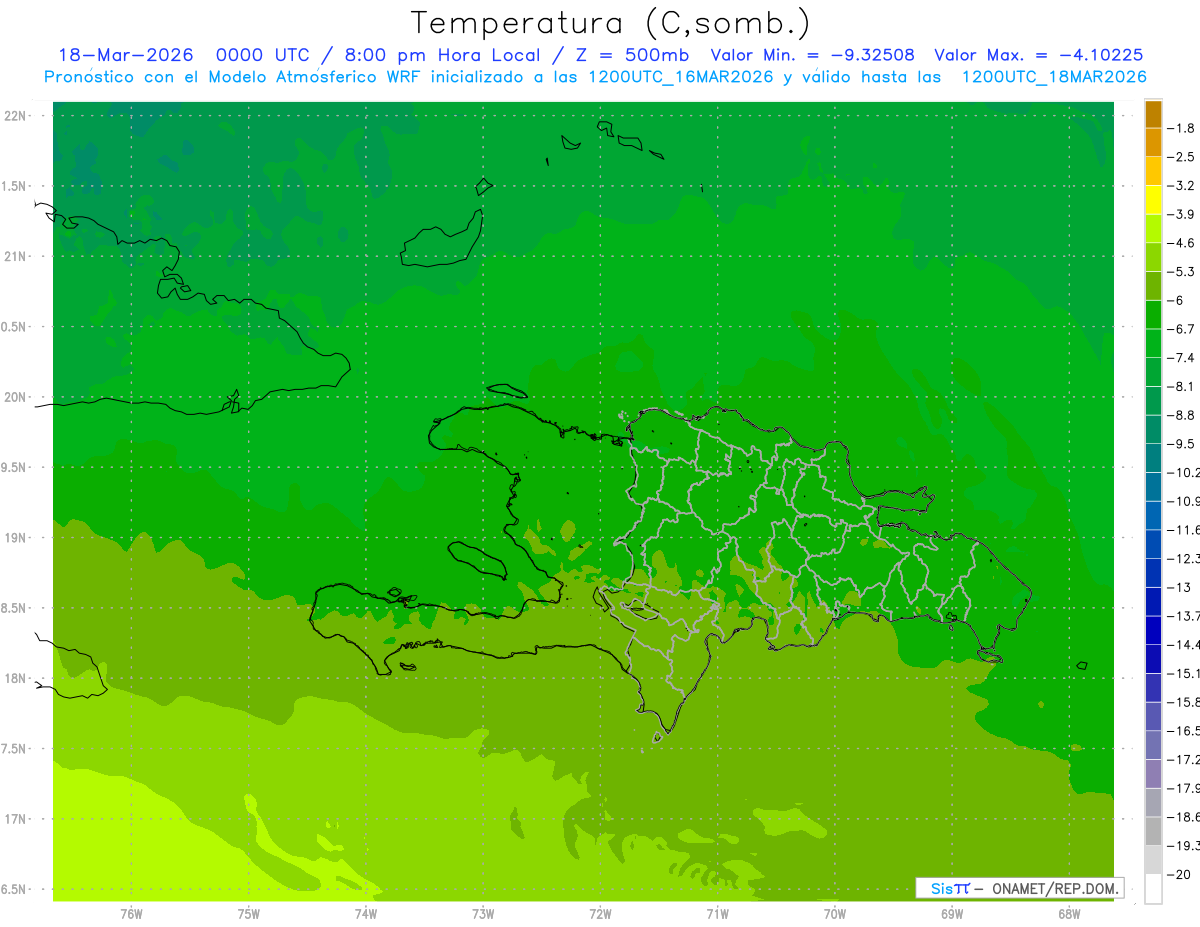Click the 21N latitude label
1200x927 pixels.
17,256
